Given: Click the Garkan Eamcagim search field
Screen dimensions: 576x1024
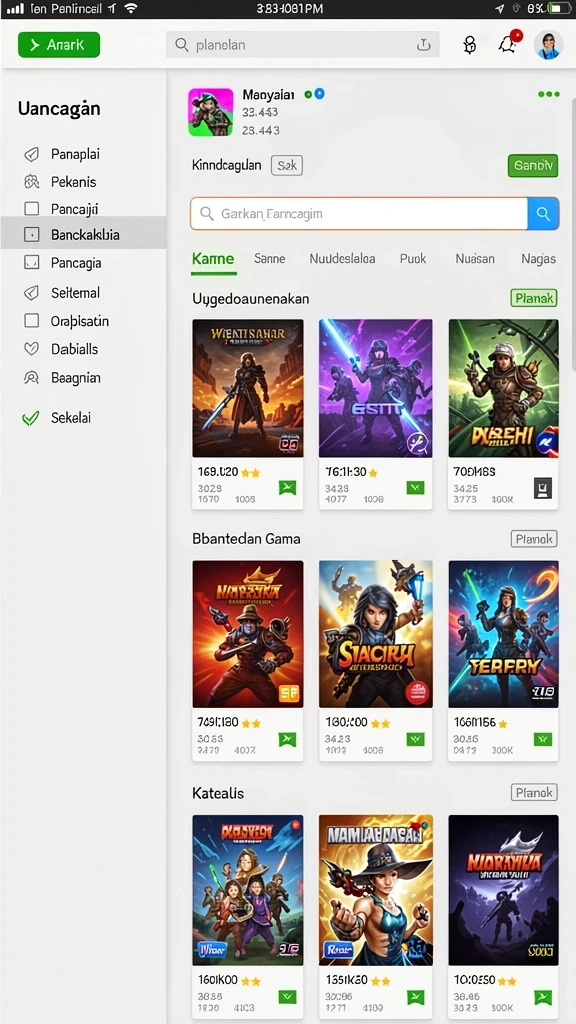Looking at the screenshot, I should (x=359, y=214).
